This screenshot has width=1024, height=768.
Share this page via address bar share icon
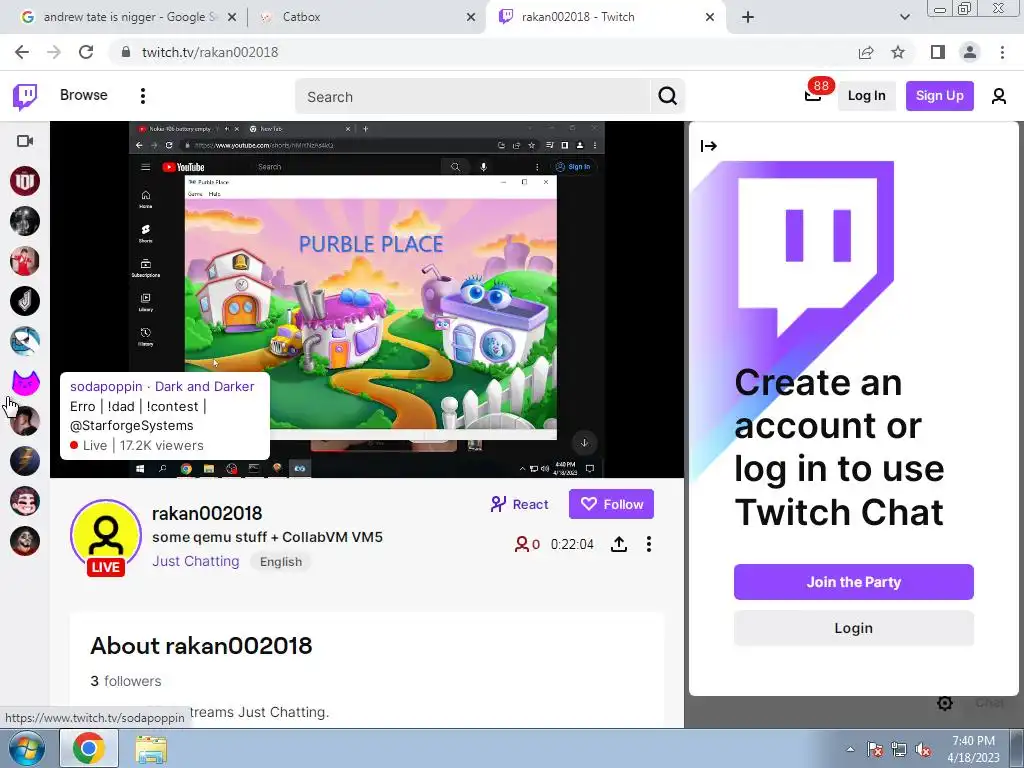pos(866,52)
